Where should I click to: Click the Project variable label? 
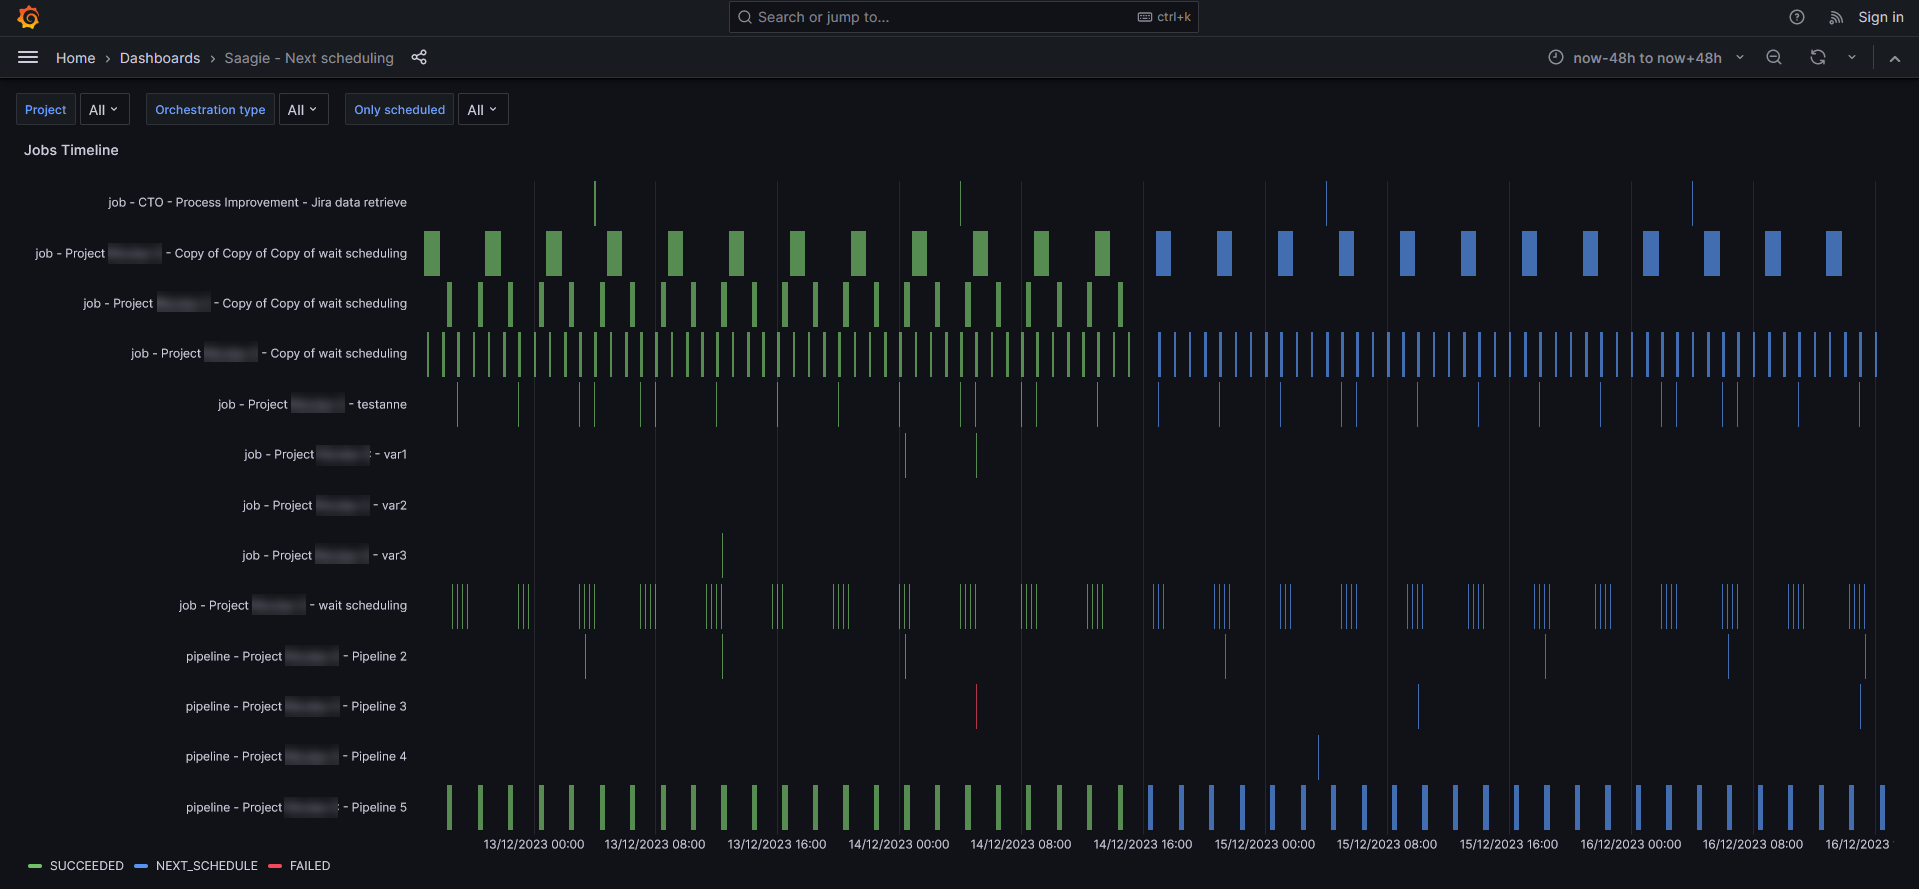click(46, 110)
